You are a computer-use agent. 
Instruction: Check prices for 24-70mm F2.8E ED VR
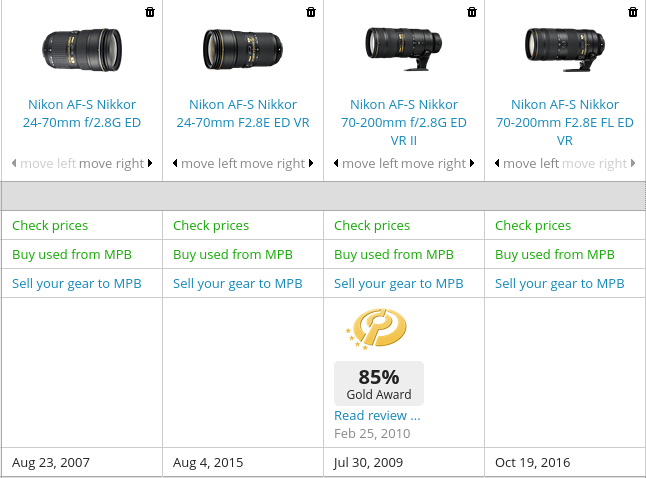211,226
